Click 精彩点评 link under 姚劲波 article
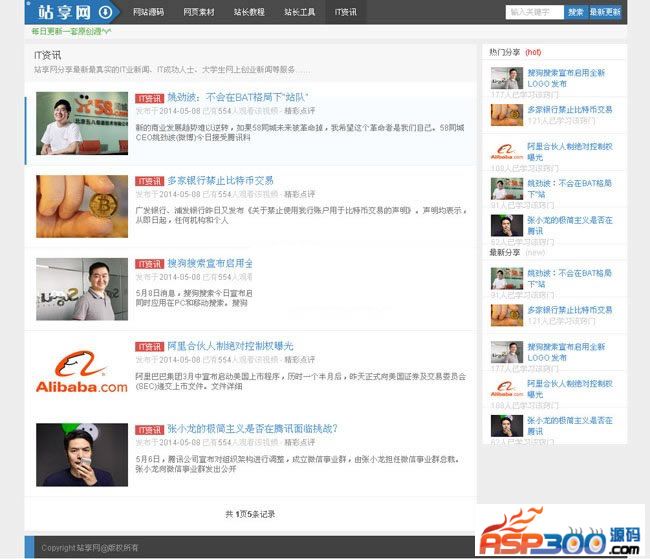Viewport: 650px width, 559px height. coord(300,111)
